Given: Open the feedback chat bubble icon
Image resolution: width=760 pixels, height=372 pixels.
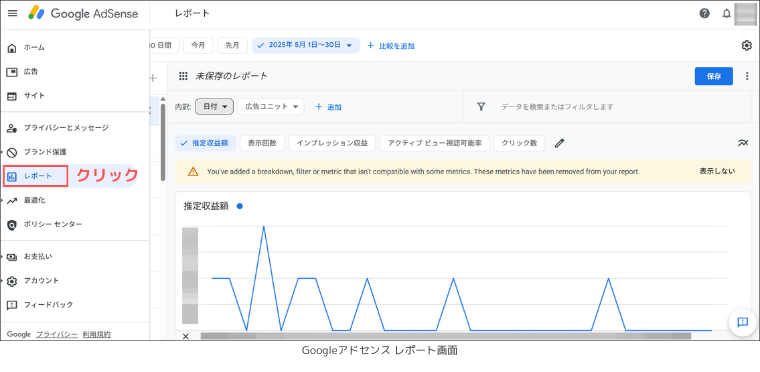Looking at the screenshot, I should (743, 322).
